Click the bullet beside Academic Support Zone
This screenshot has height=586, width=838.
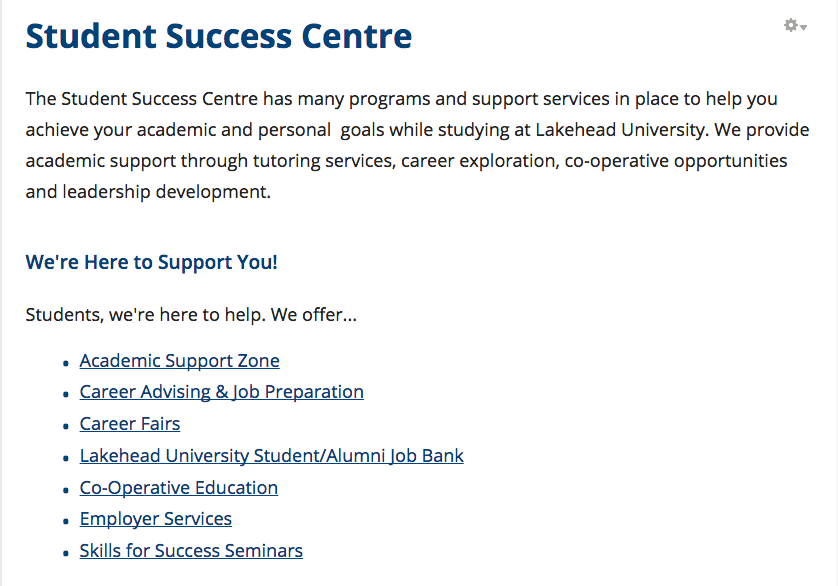[x=66, y=364]
